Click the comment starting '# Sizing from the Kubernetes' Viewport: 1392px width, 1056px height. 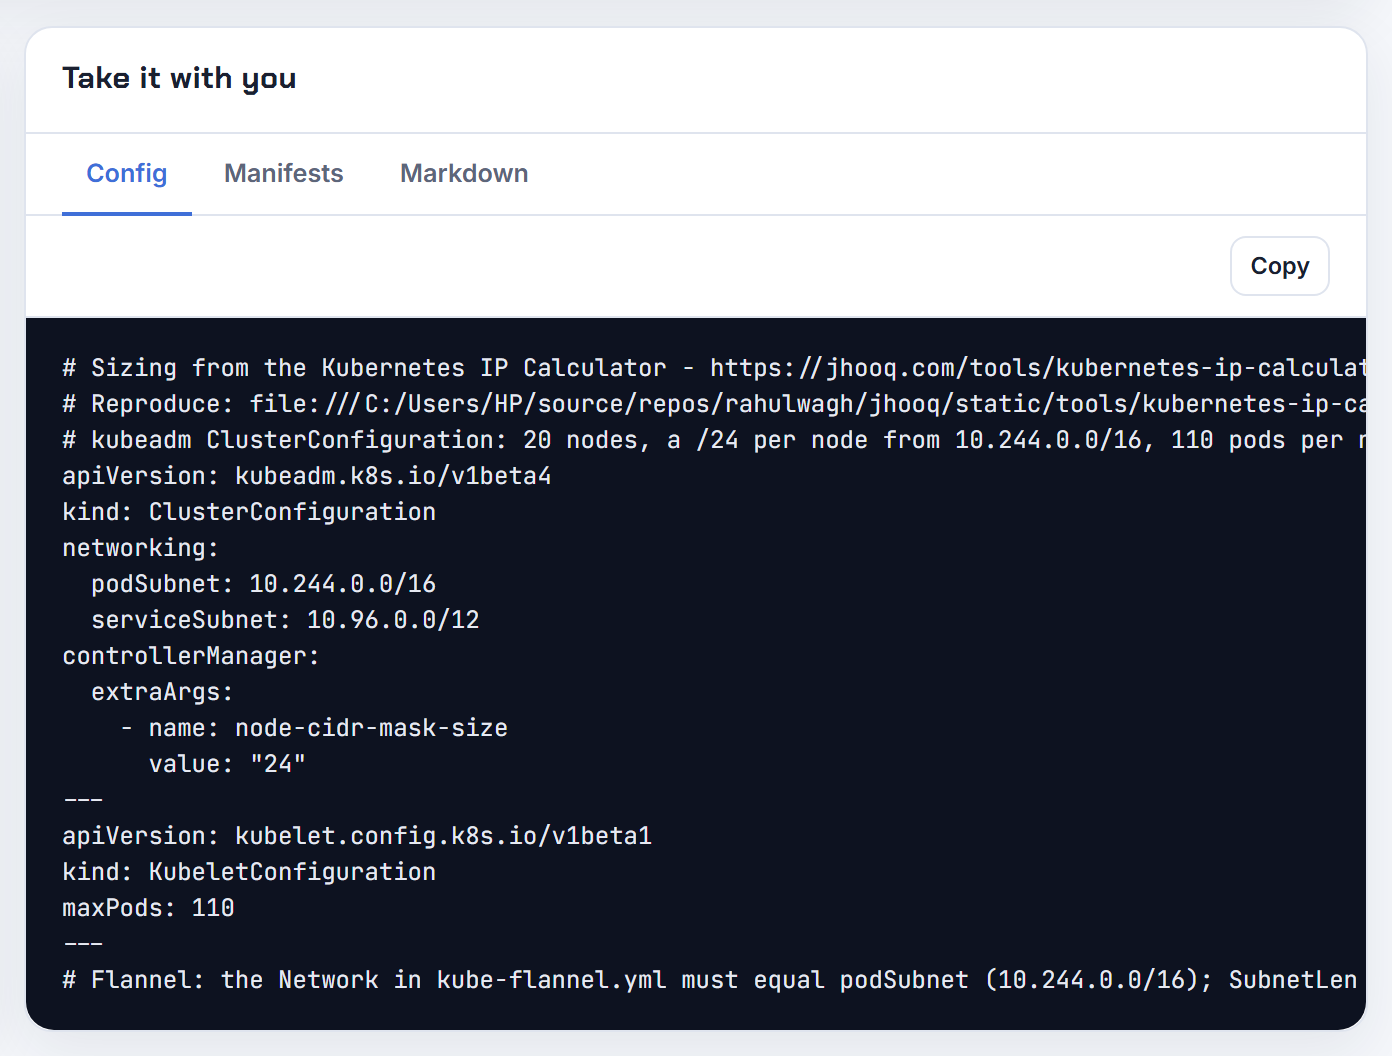[714, 368]
